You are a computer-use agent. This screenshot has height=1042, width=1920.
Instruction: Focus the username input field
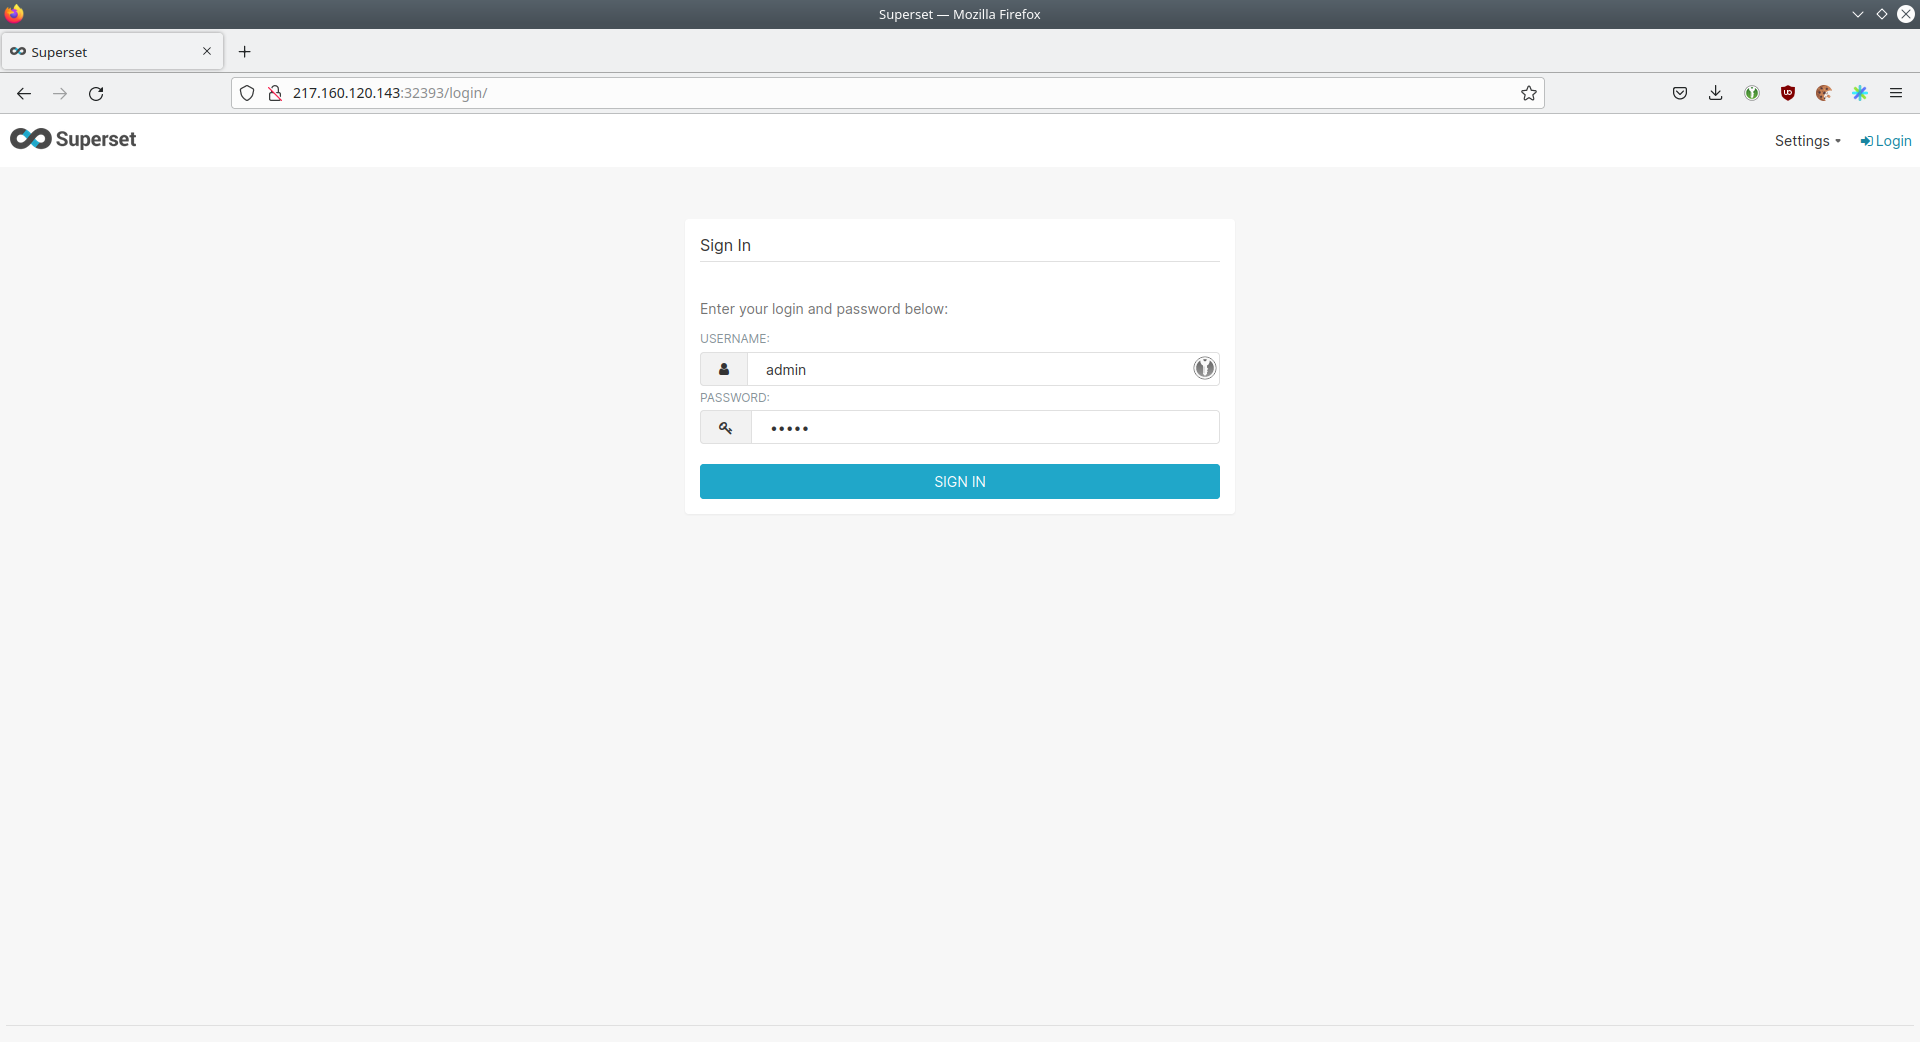(x=968, y=369)
